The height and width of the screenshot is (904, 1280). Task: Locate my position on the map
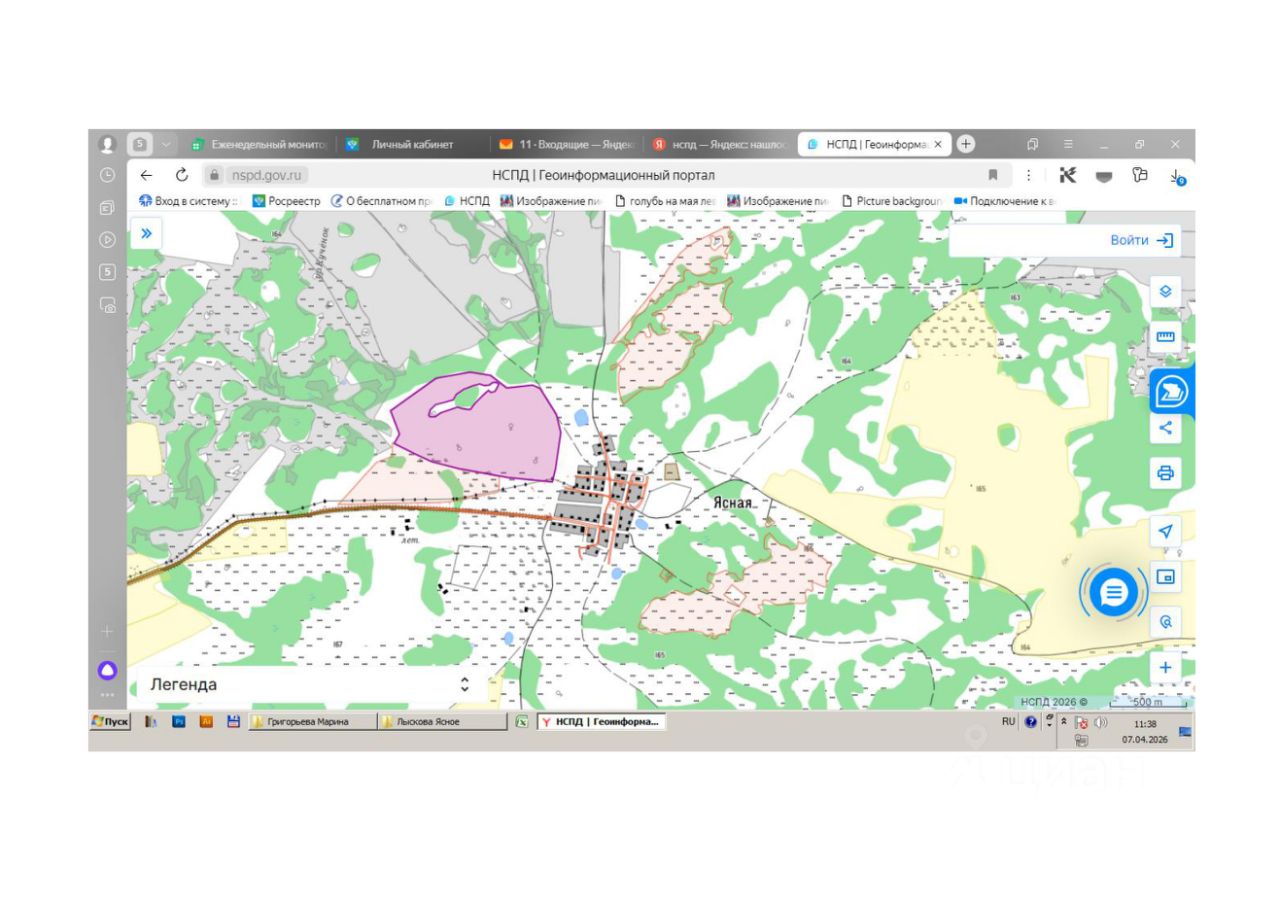coord(1165,531)
